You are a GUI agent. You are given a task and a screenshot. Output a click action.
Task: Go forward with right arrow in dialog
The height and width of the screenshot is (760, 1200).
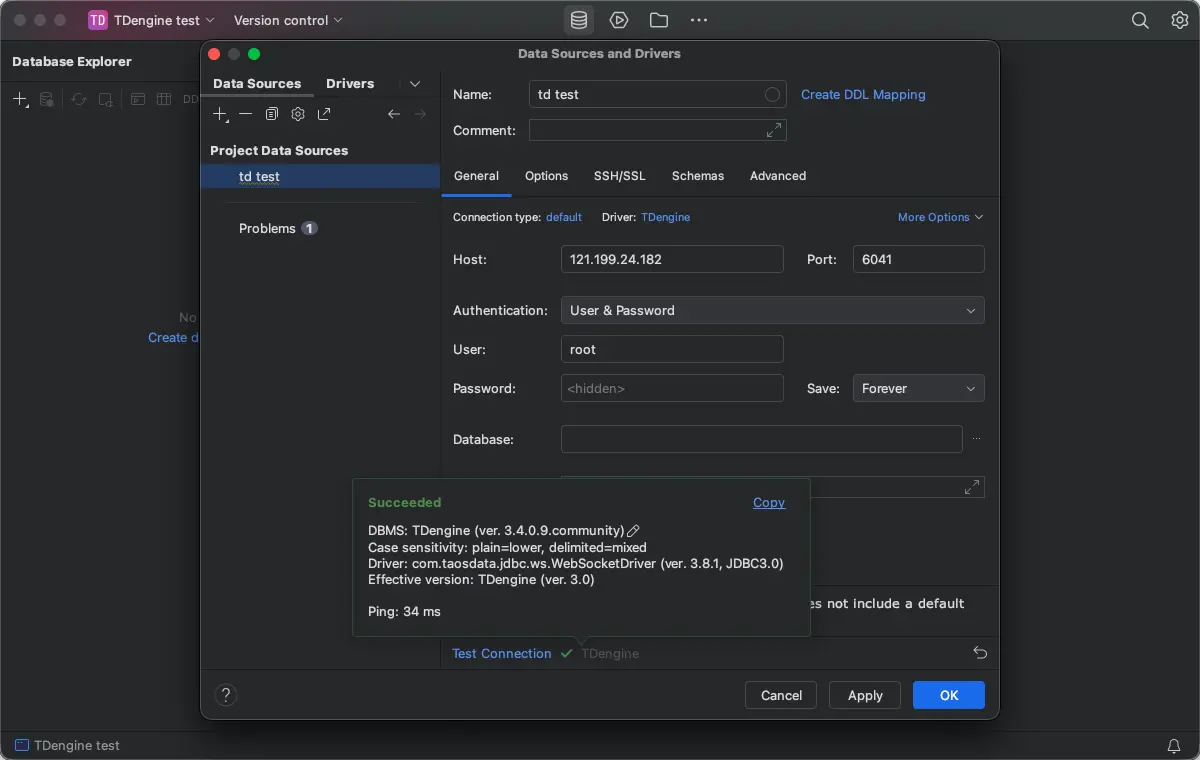[420, 114]
